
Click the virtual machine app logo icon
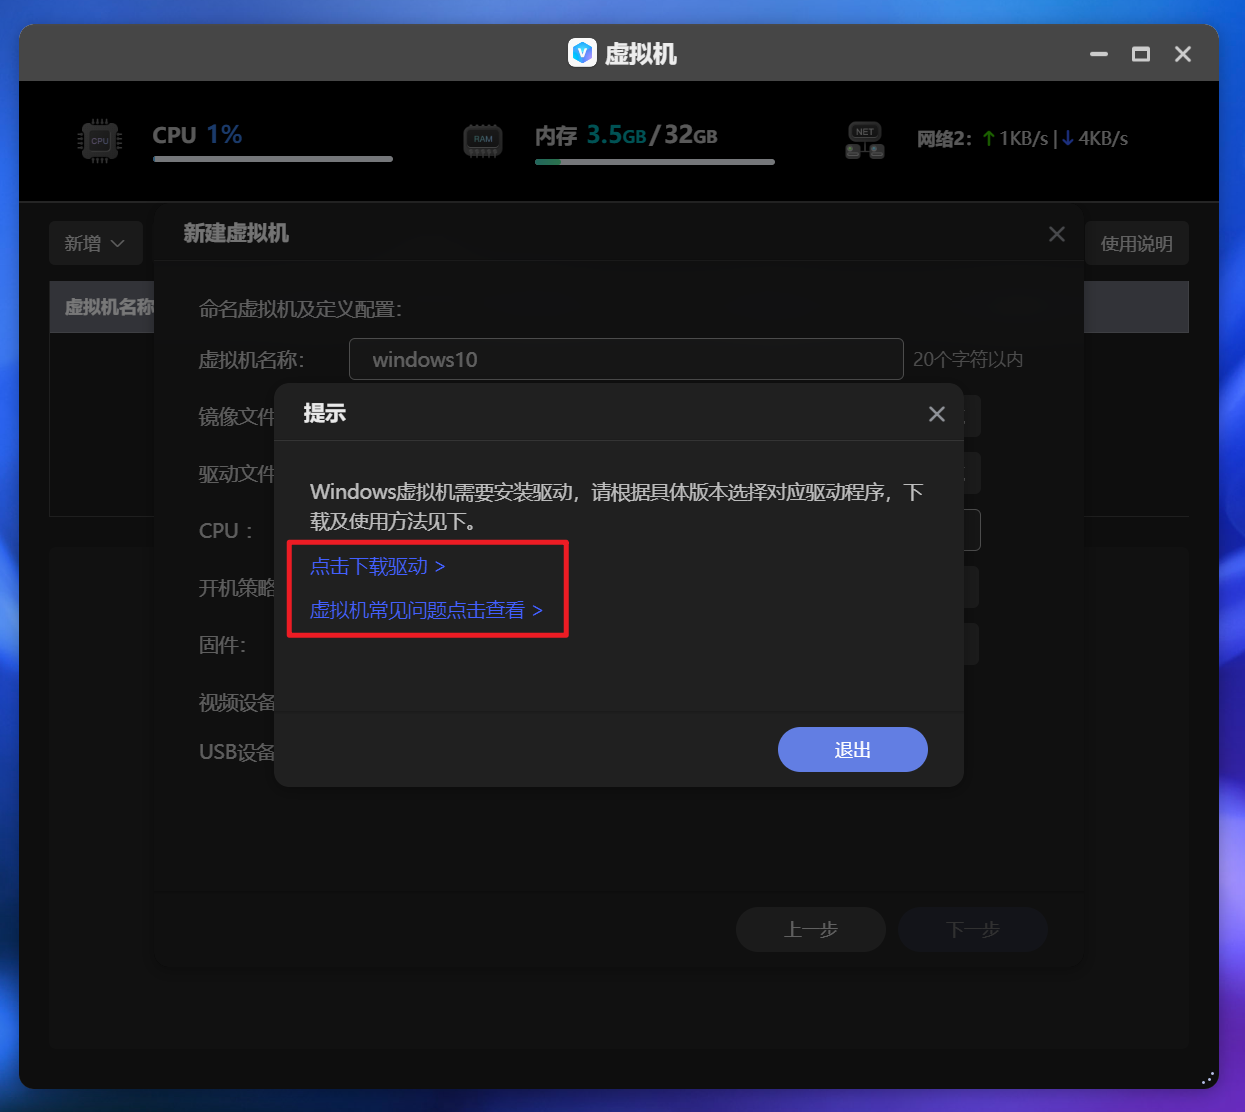(x=582, y=53)
